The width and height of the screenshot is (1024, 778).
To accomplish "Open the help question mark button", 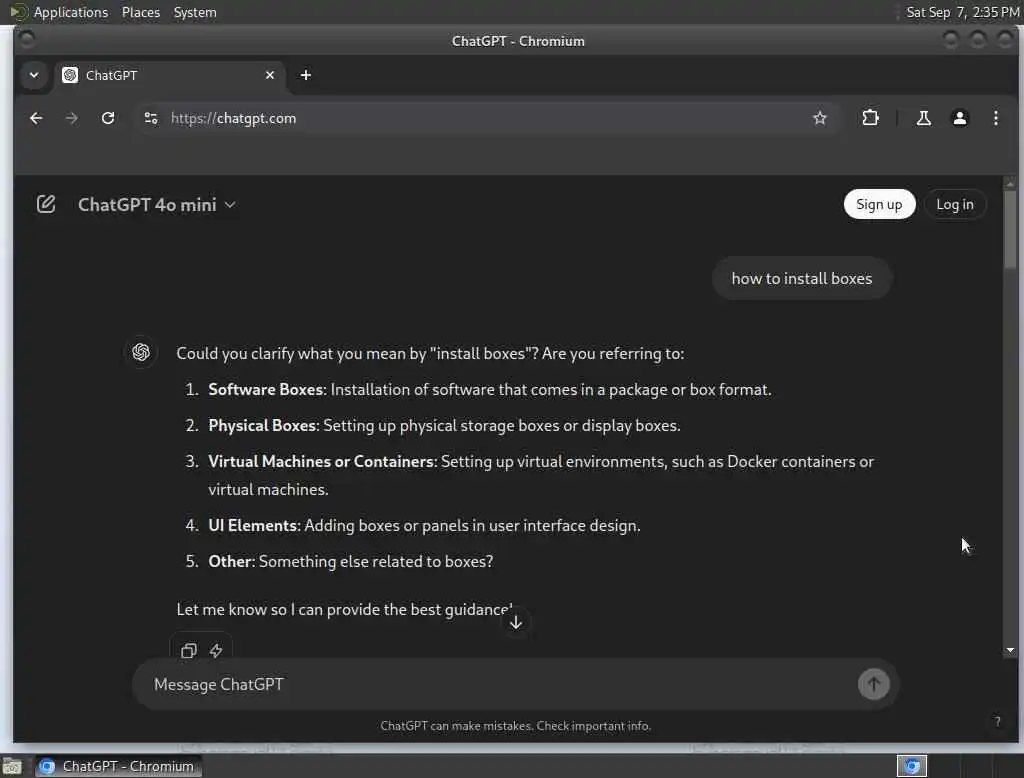I will (x=997, y=721).
